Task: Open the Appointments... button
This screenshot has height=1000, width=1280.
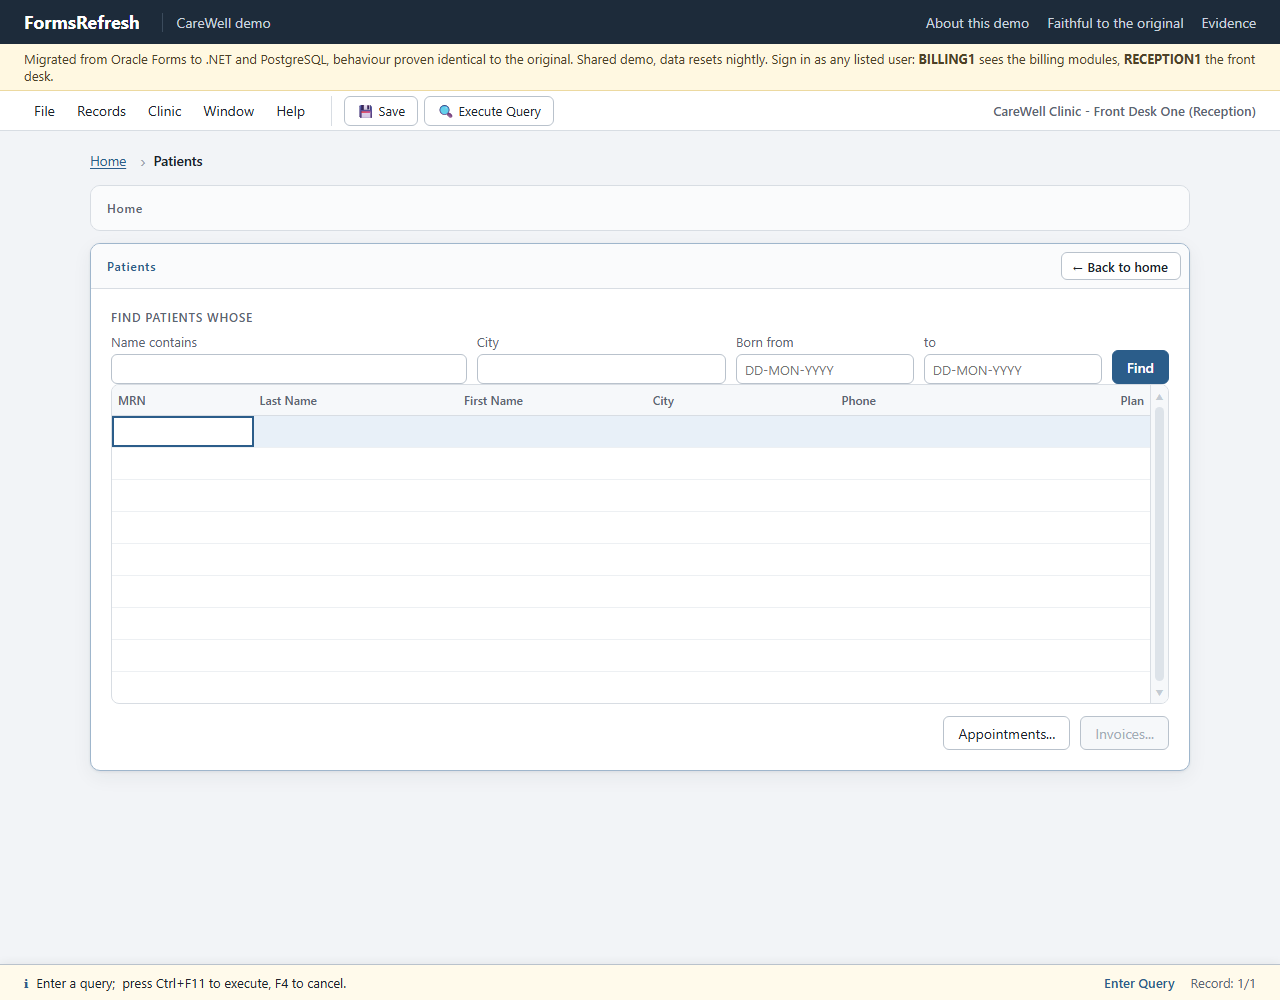Action: tap(1006, 733)
